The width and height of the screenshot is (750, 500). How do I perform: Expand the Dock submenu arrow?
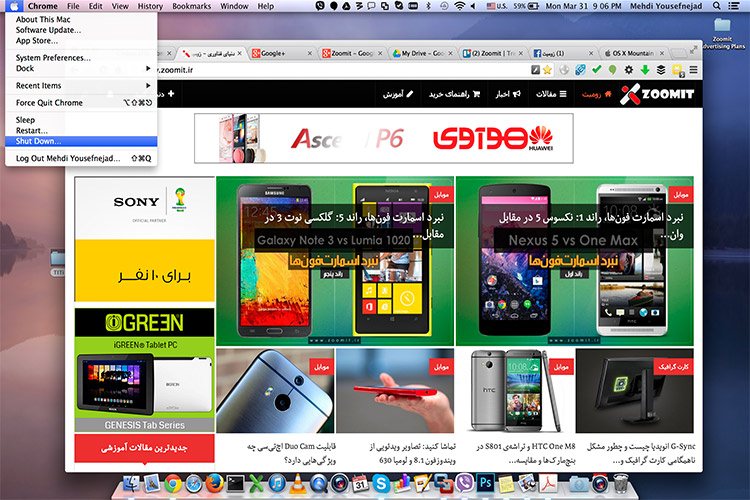click(x=148, y=68)
